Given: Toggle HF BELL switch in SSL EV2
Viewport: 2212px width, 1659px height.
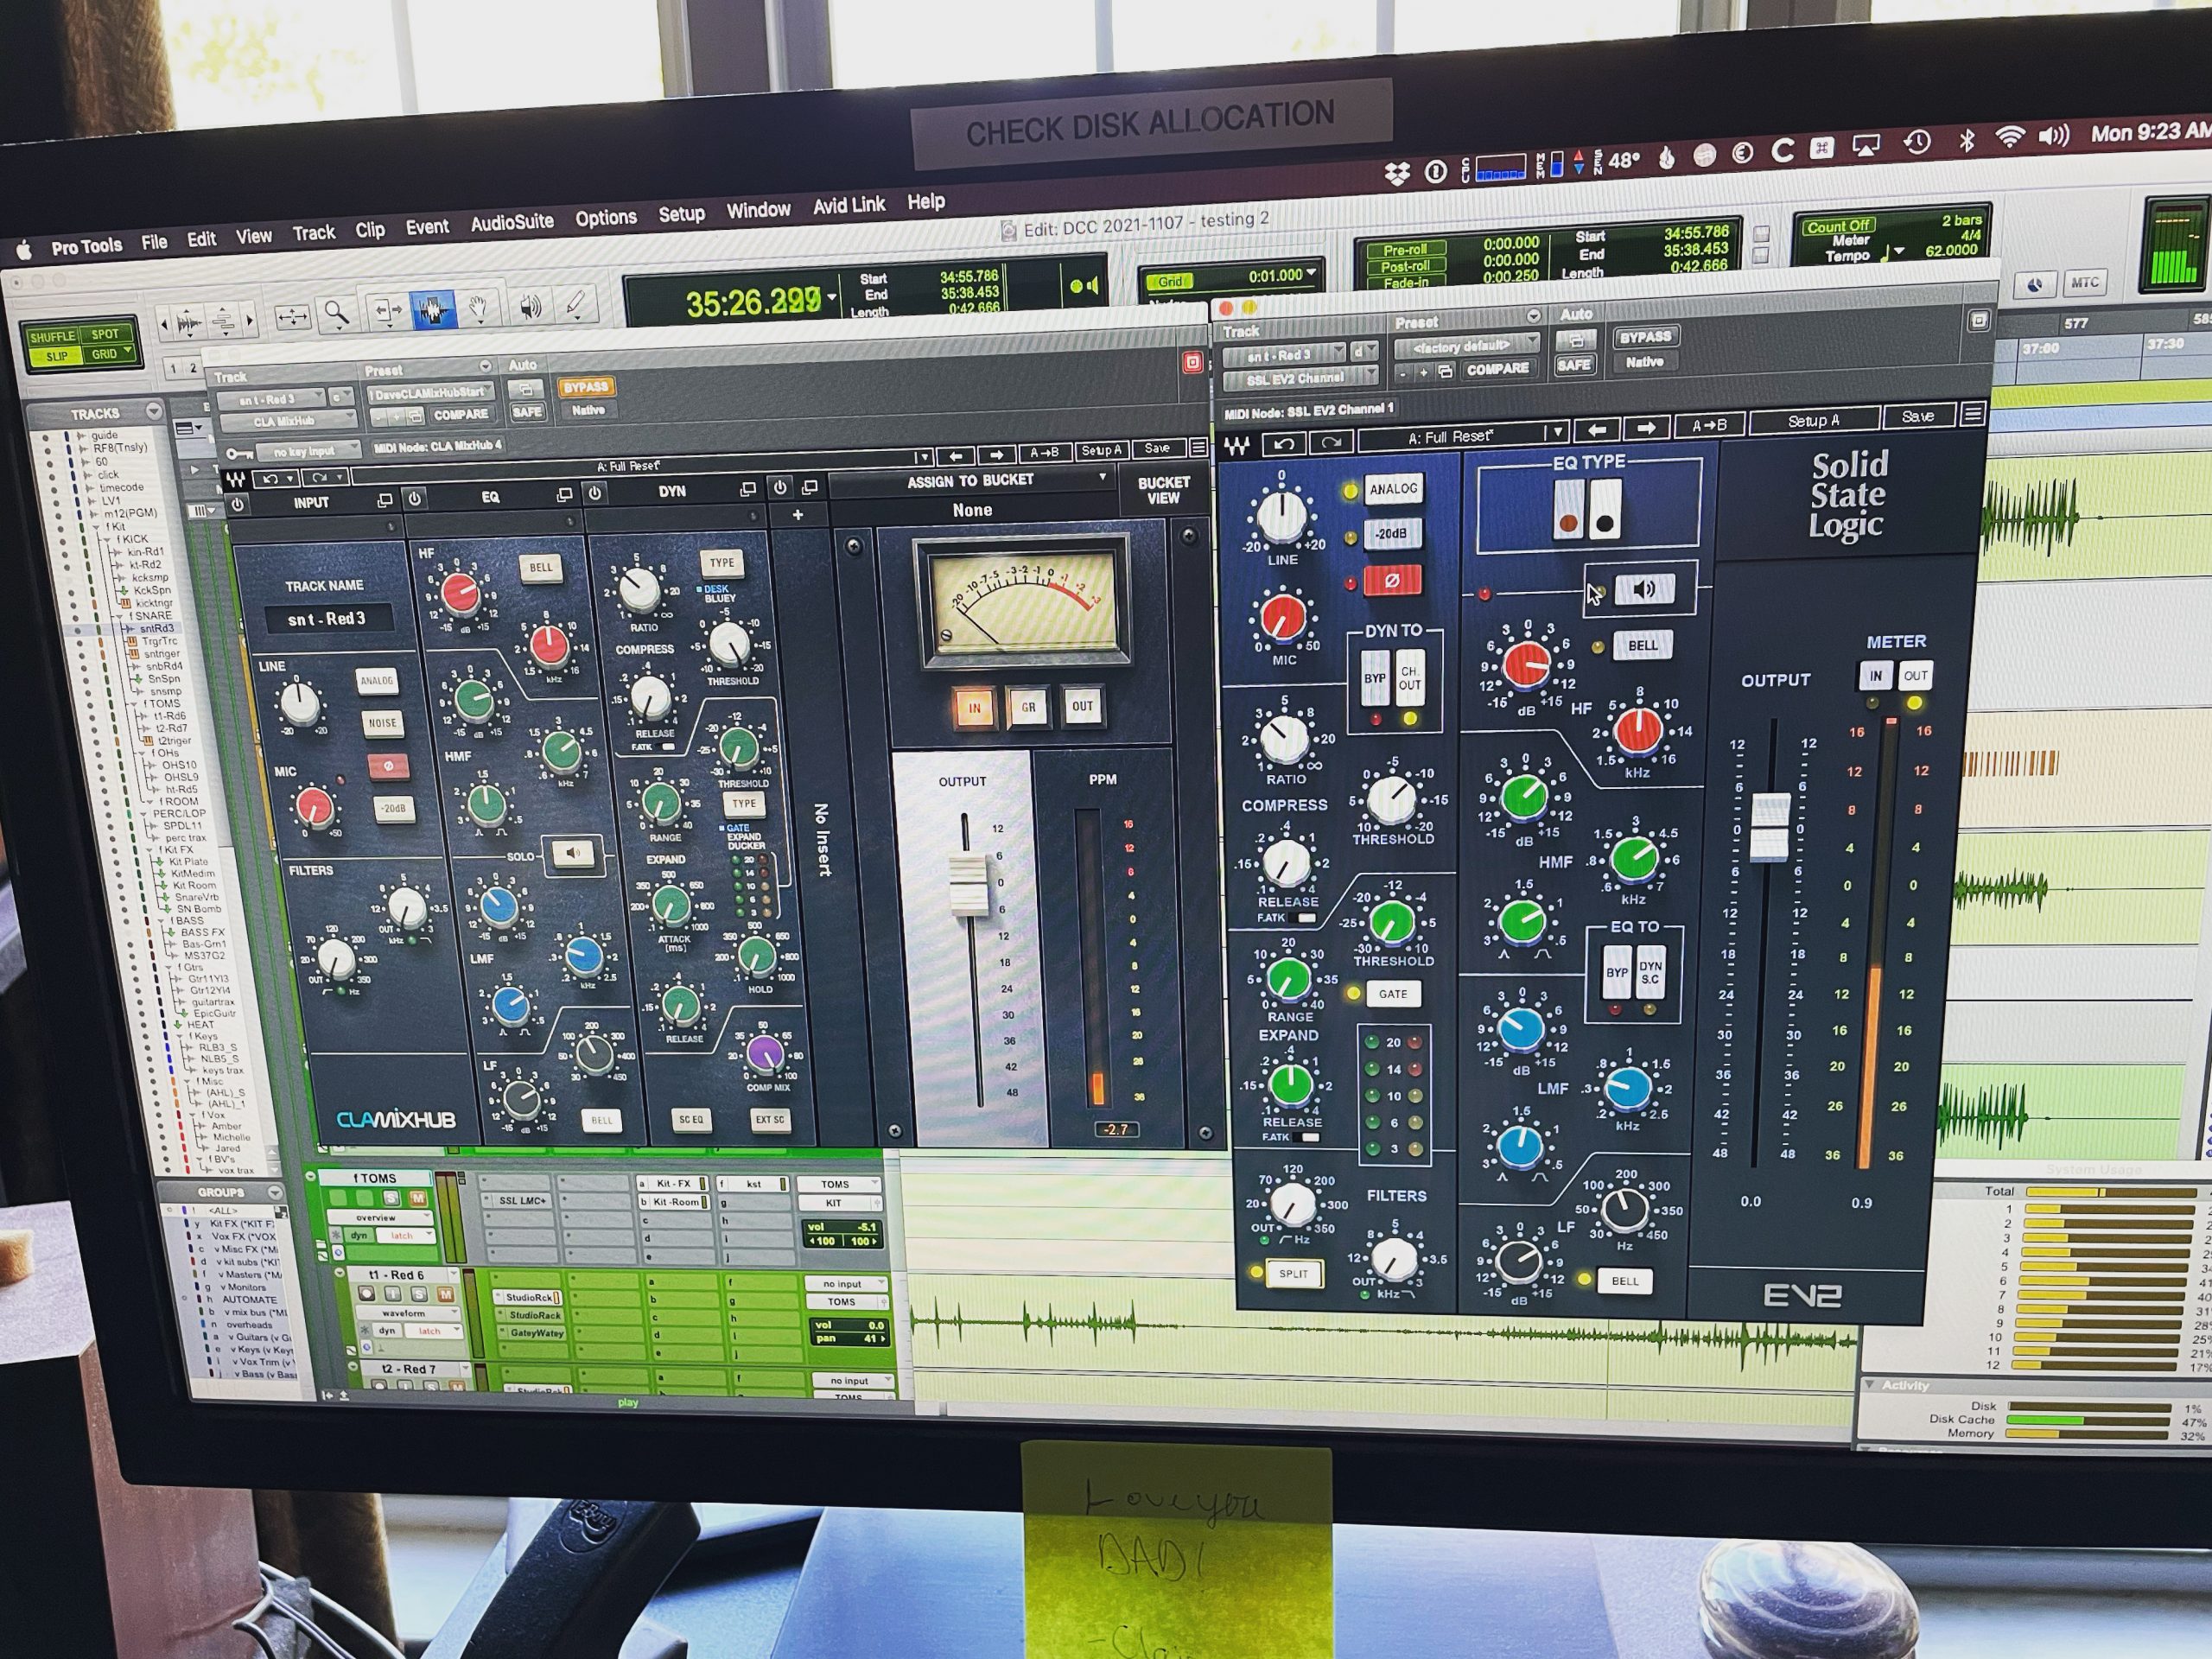Looking at the screenshot, I should pyautogui.click(x=1642, y=646).
